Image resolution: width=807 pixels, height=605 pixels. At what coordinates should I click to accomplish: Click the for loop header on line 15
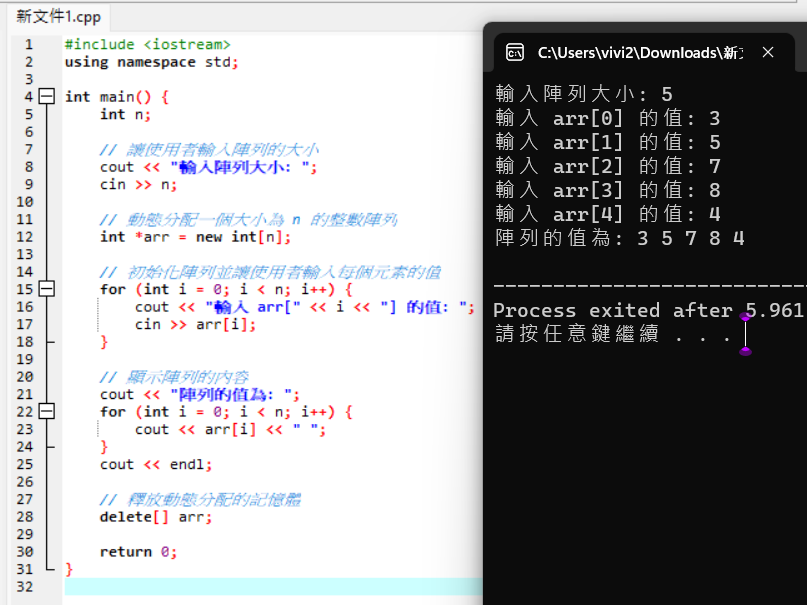click(226, 289)
